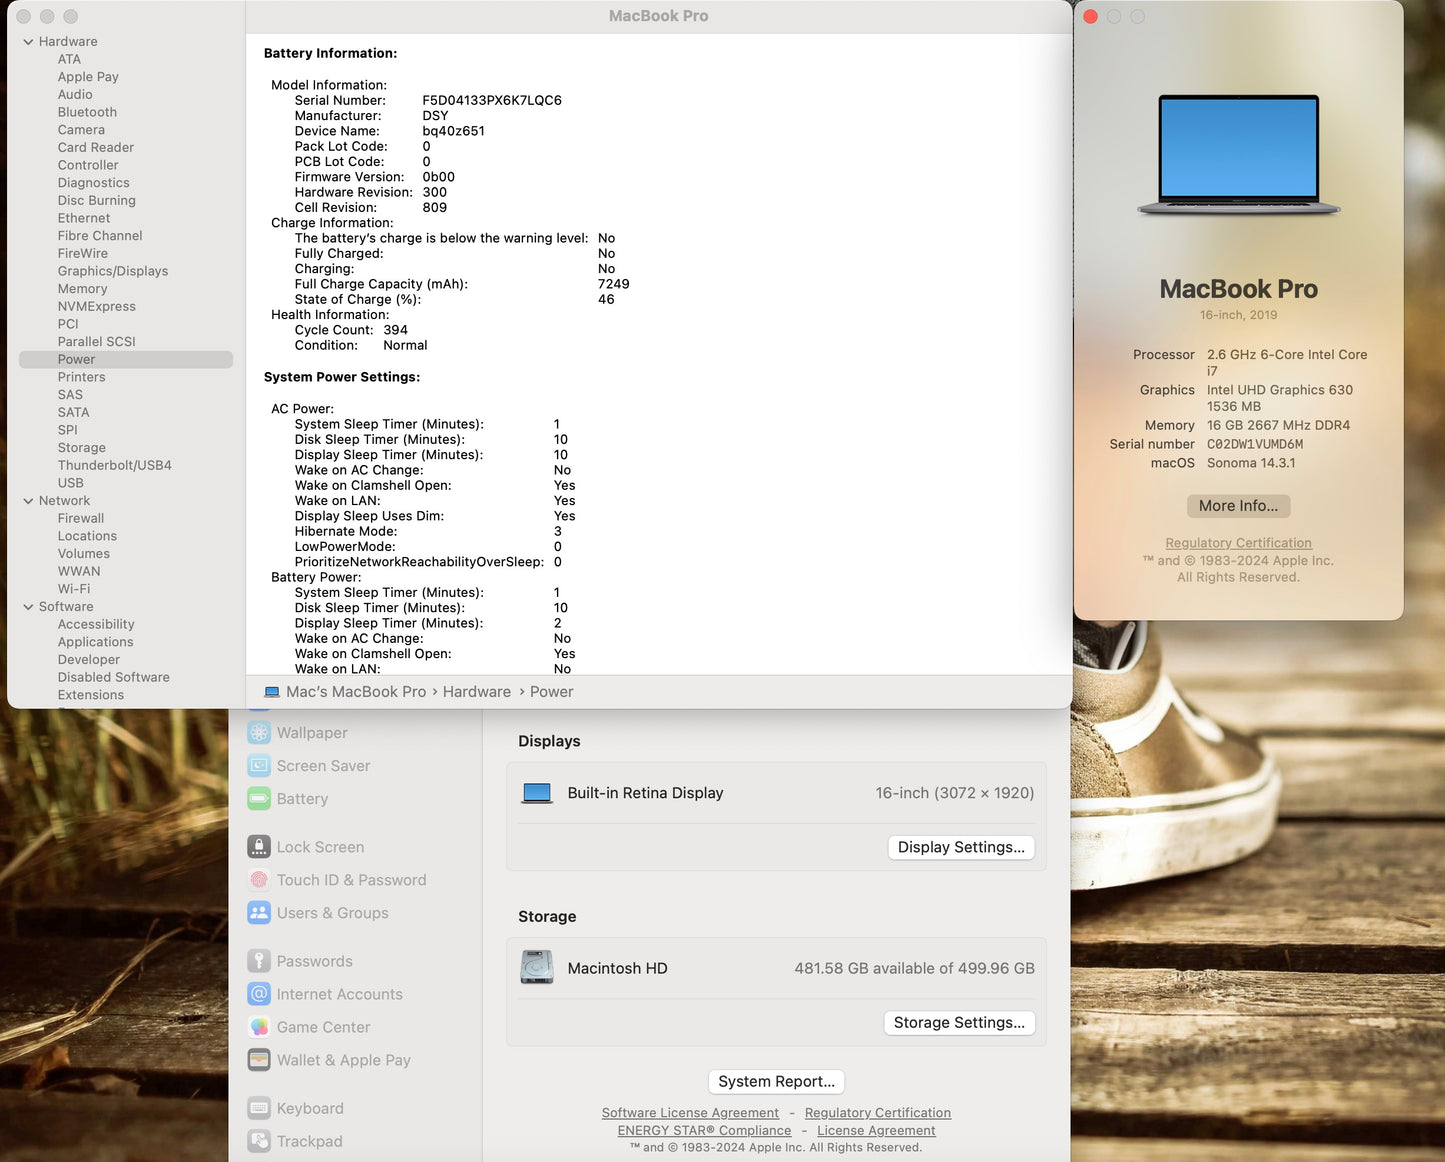Select Graphics/Displays in Hardware list
The width and height of the screenshot is (1445, 1162).
pos(112,271)
